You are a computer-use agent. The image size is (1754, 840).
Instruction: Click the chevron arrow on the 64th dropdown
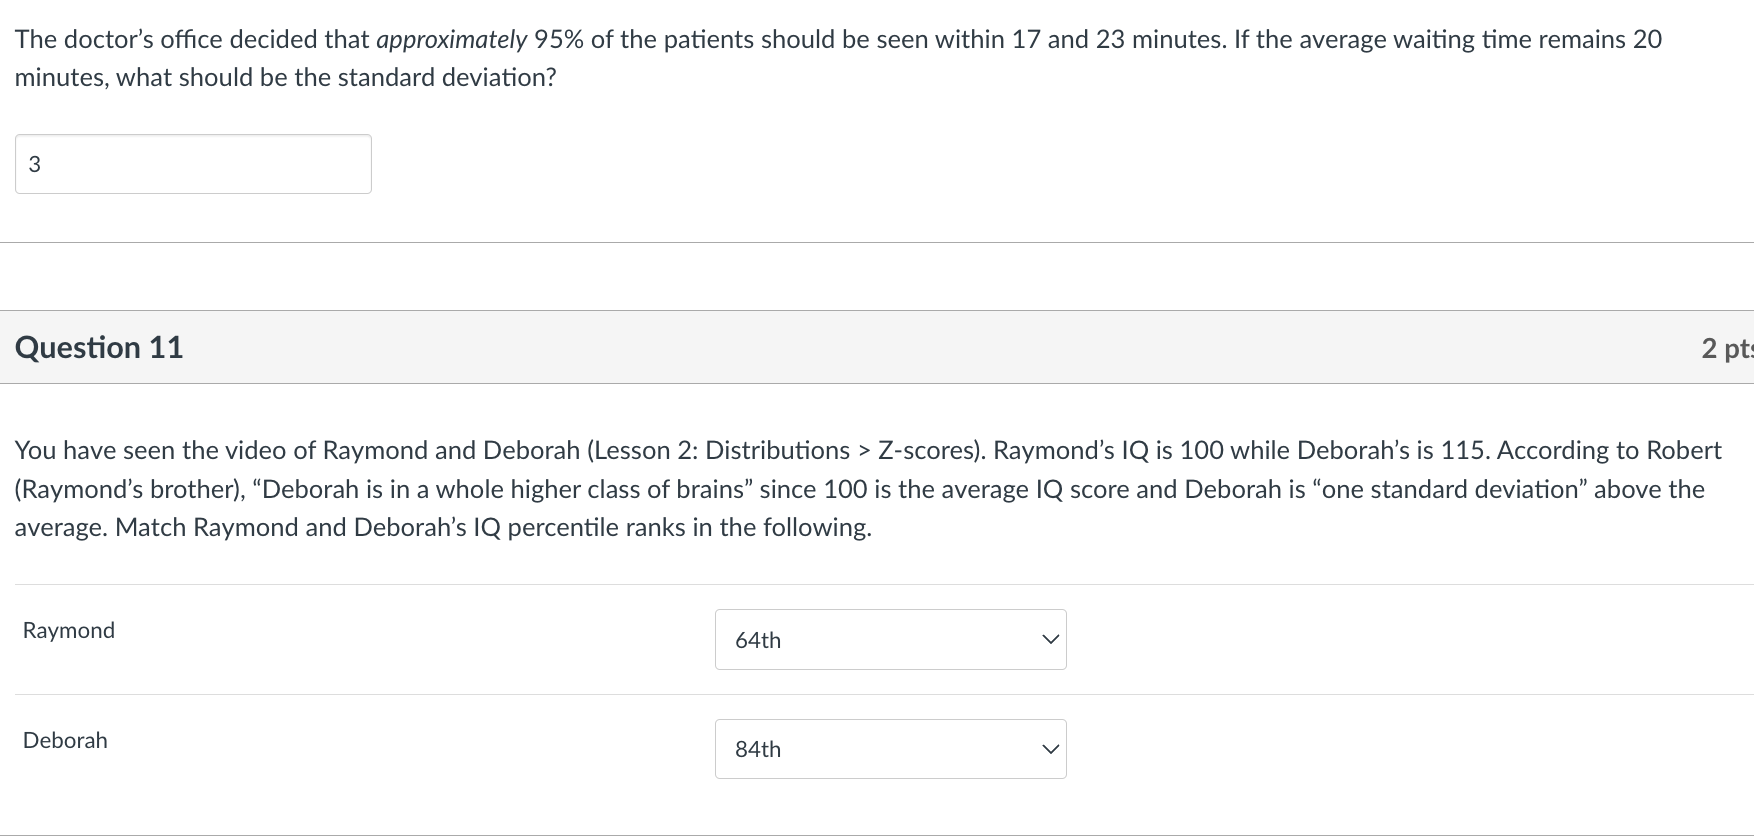click(1049, 640)
